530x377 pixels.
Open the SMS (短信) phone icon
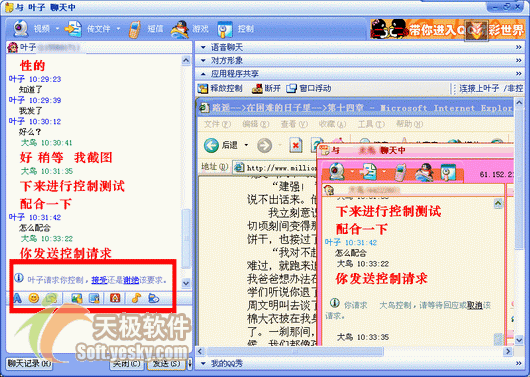134,29
